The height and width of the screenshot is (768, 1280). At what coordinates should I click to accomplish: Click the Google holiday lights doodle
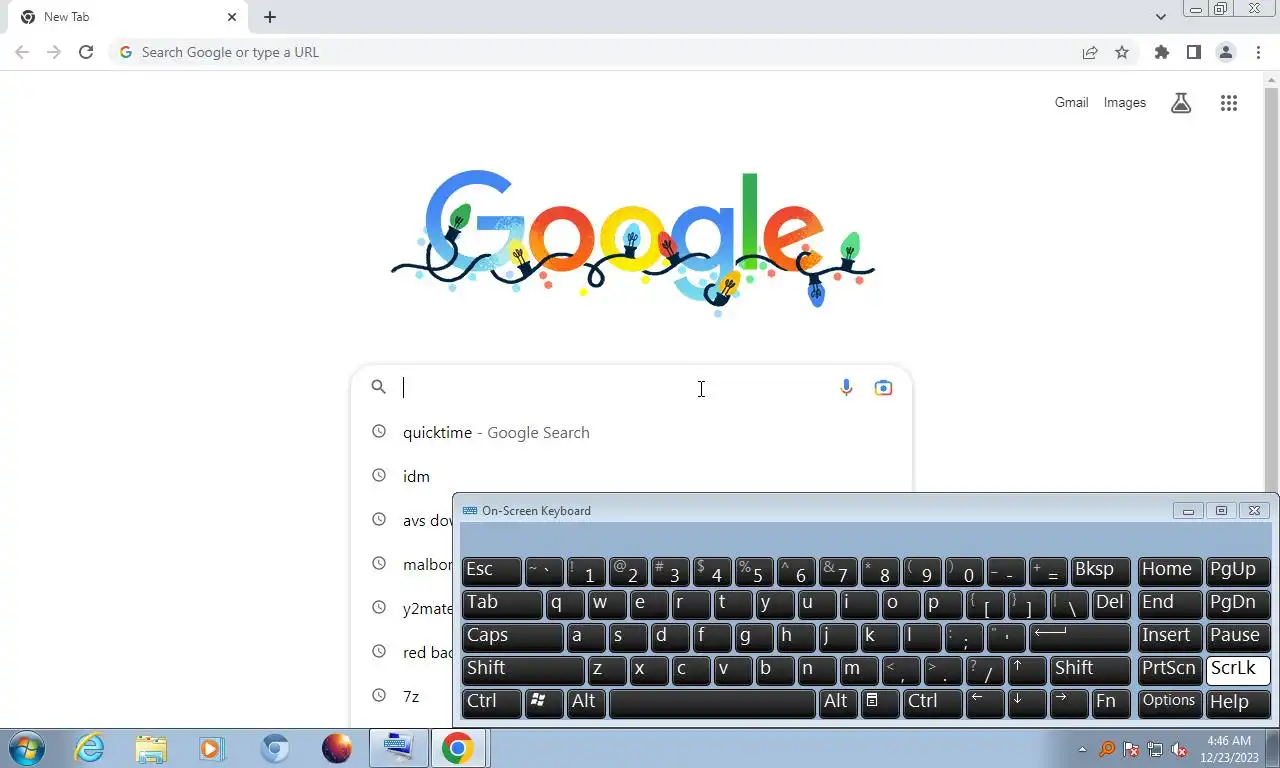point(632,244)
